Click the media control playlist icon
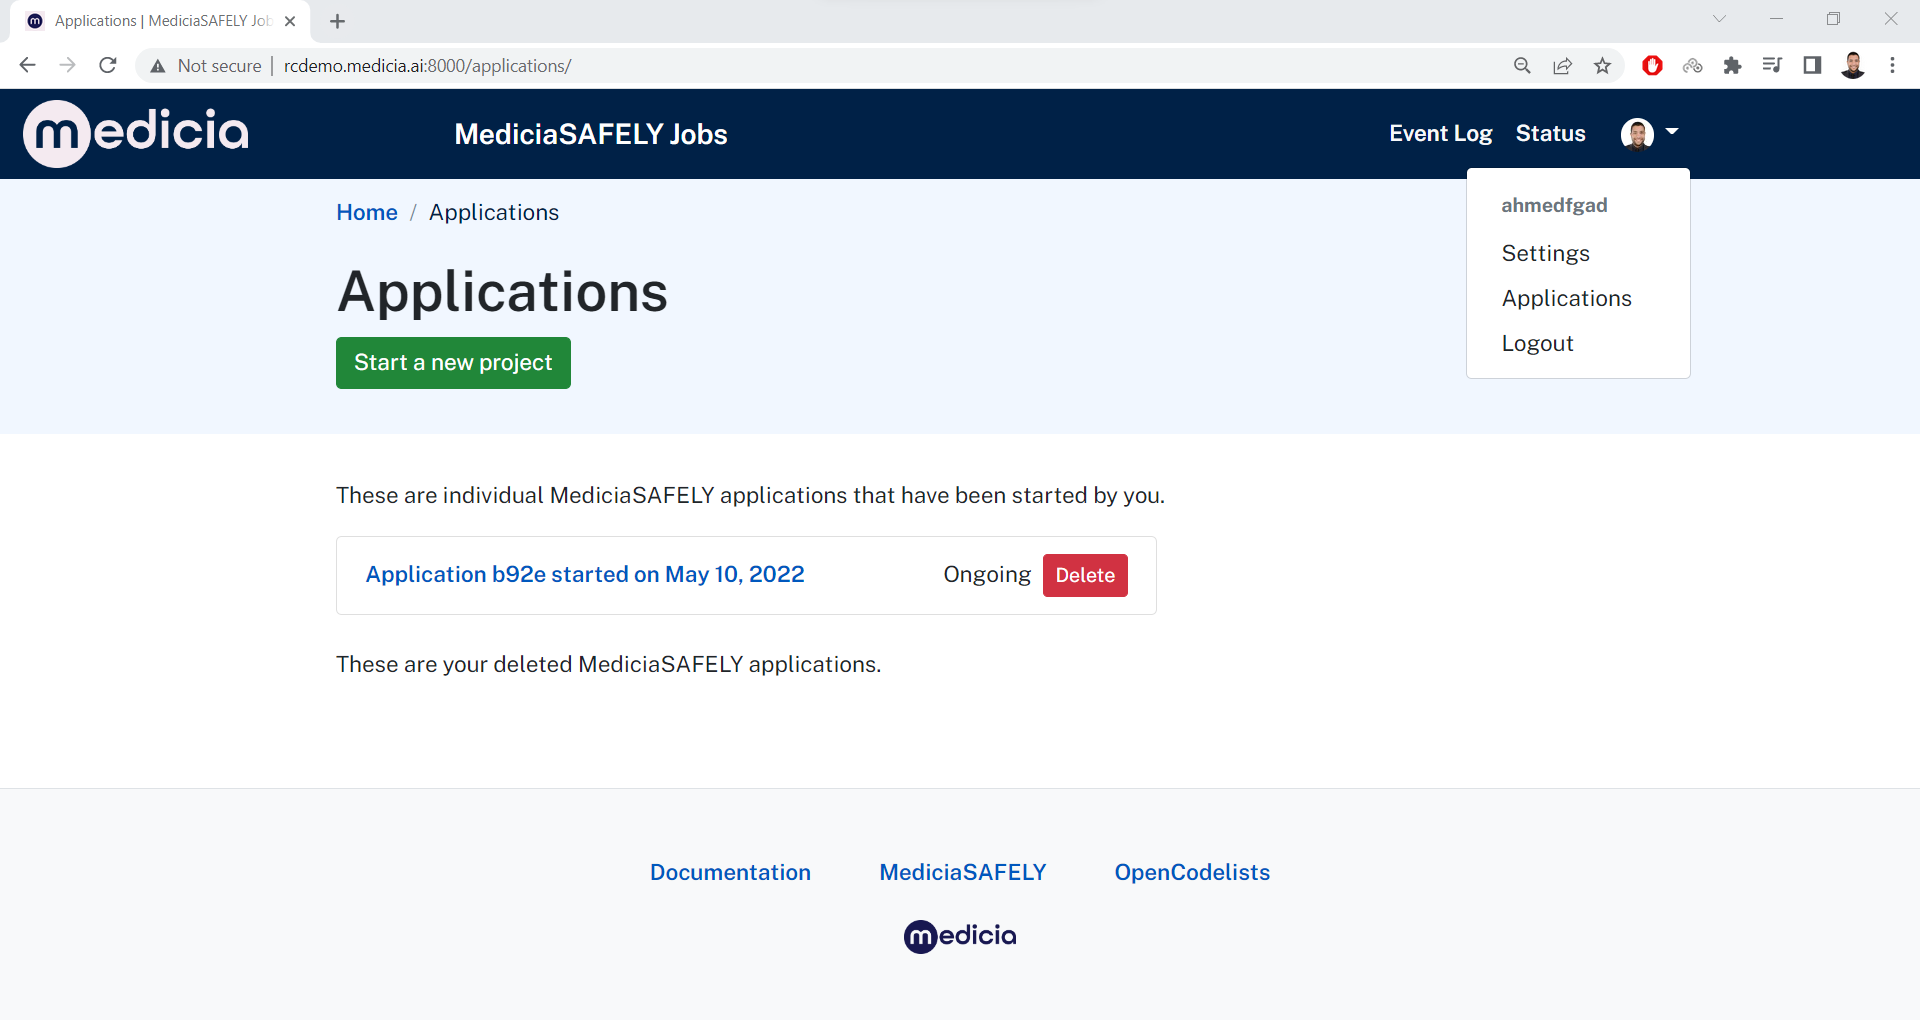Viewport: 1920px width, 1020px height. pyautogui.click(x=1772, y=66)
